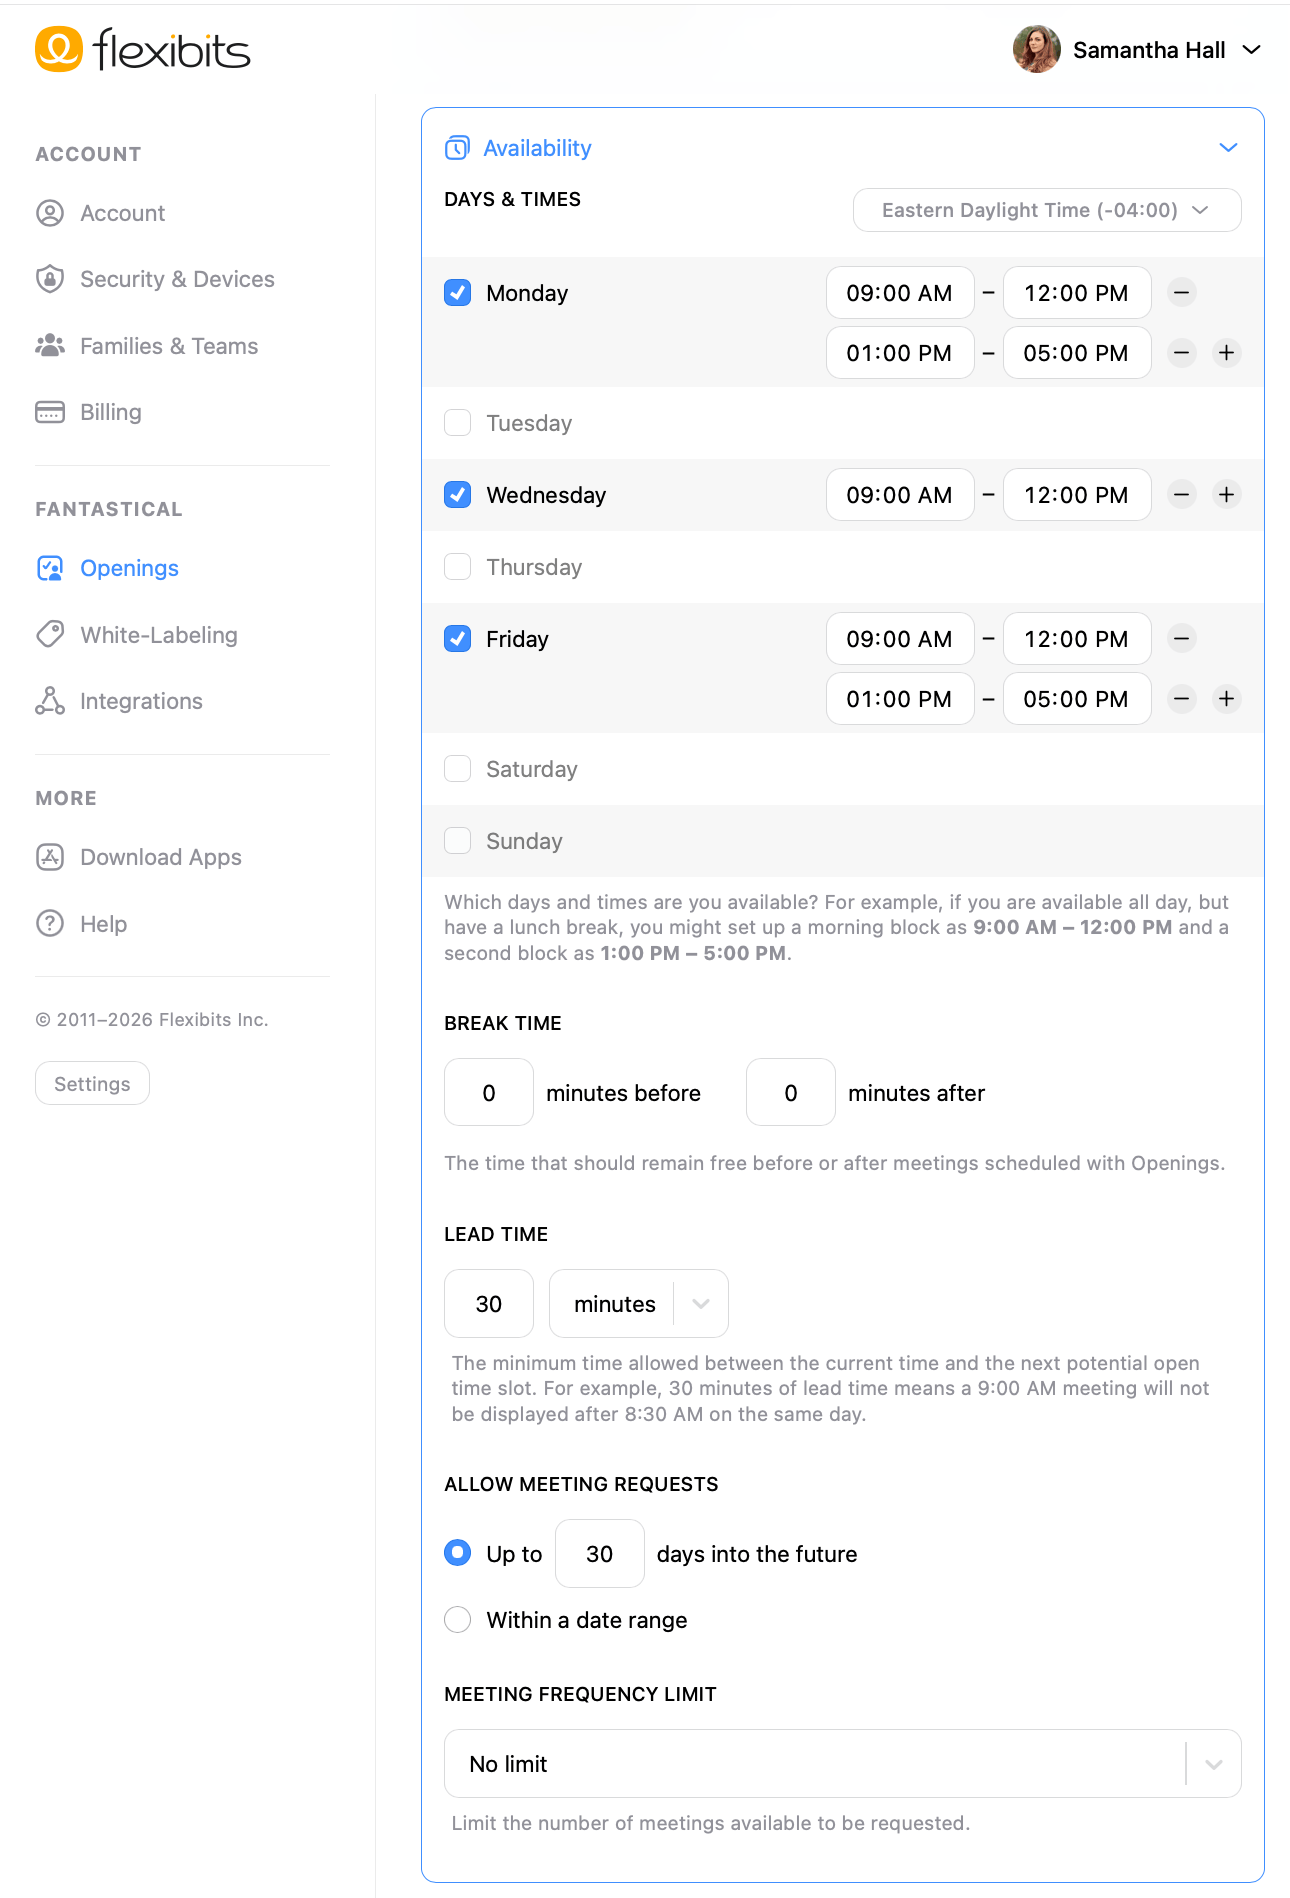
Task: Click the Openings calendar icon
Action: [x=50, y=568]
